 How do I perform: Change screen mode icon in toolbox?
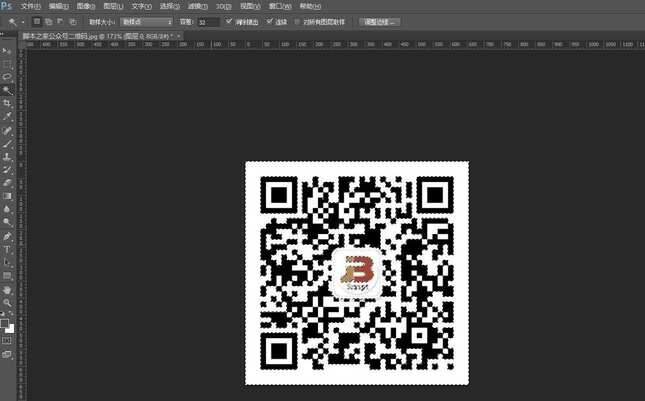coord(7,354)
